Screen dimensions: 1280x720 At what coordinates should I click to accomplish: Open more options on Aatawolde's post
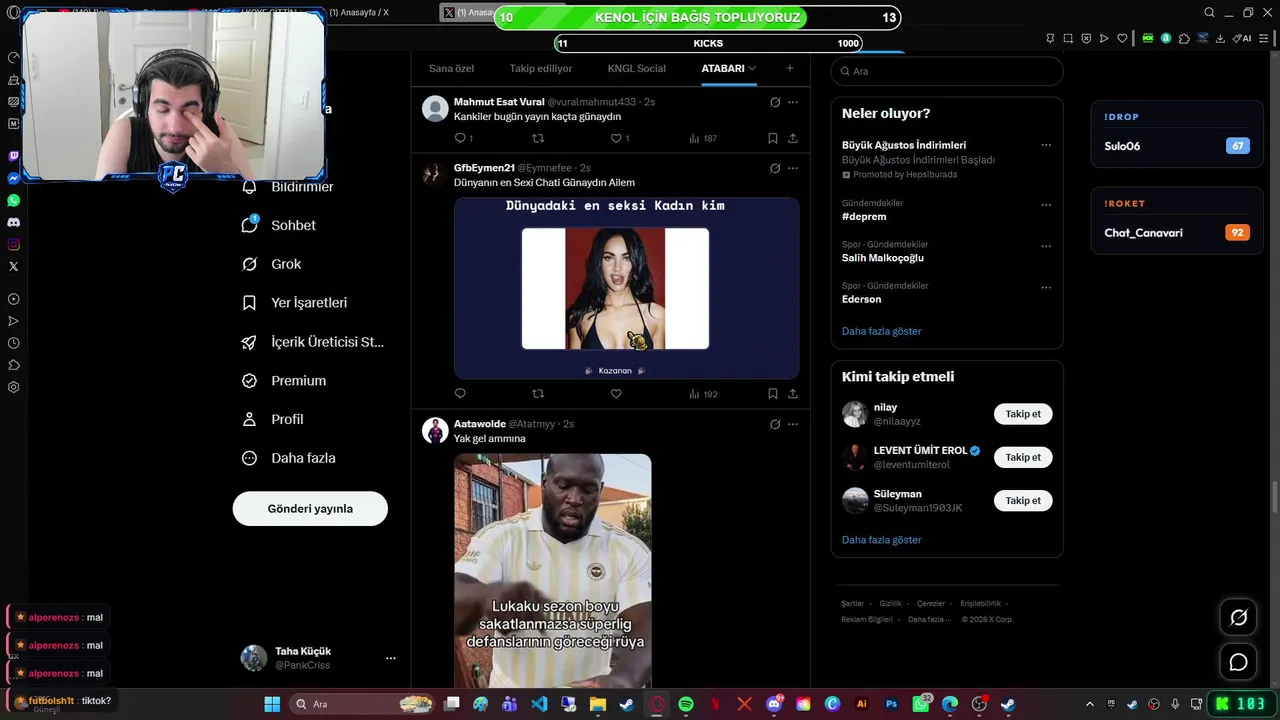pyautogui.click(x=793, y=424)
